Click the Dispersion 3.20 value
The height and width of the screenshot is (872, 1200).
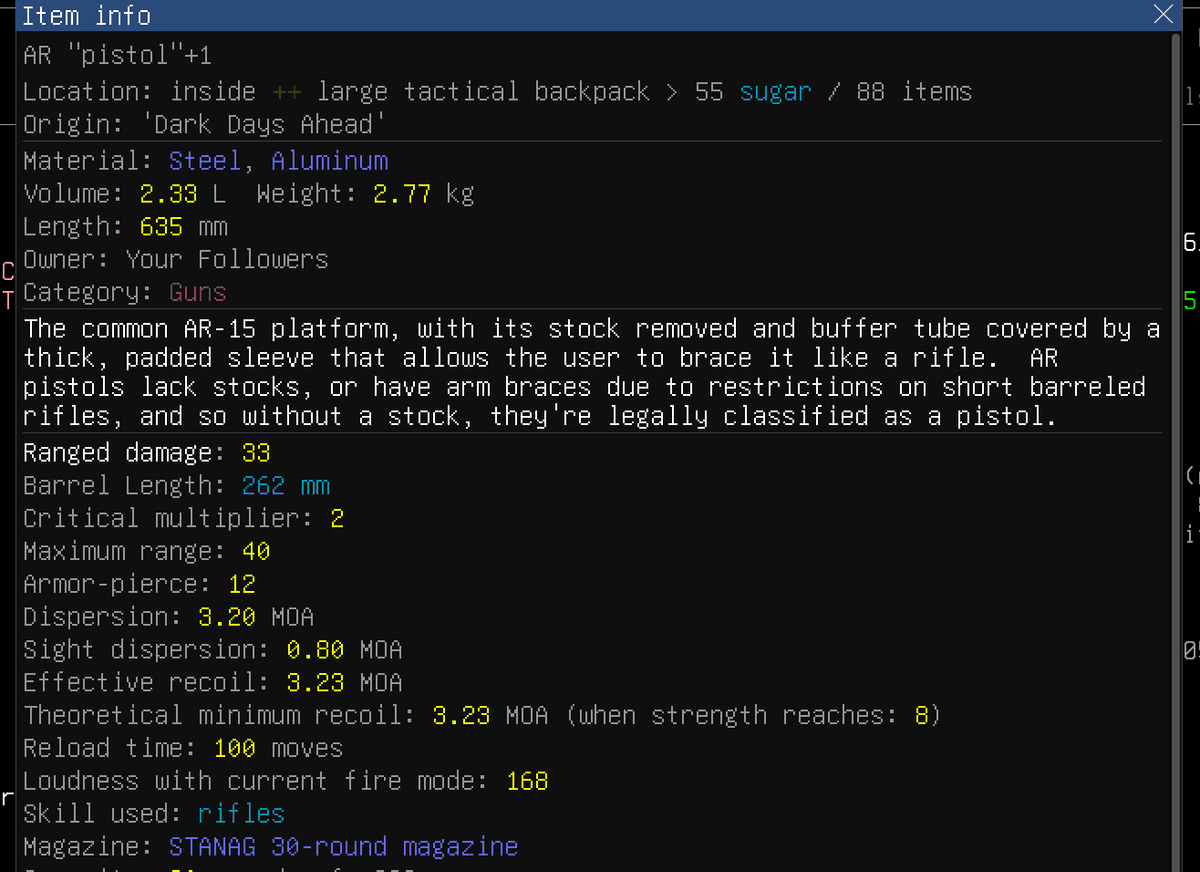tap(227, 617)
